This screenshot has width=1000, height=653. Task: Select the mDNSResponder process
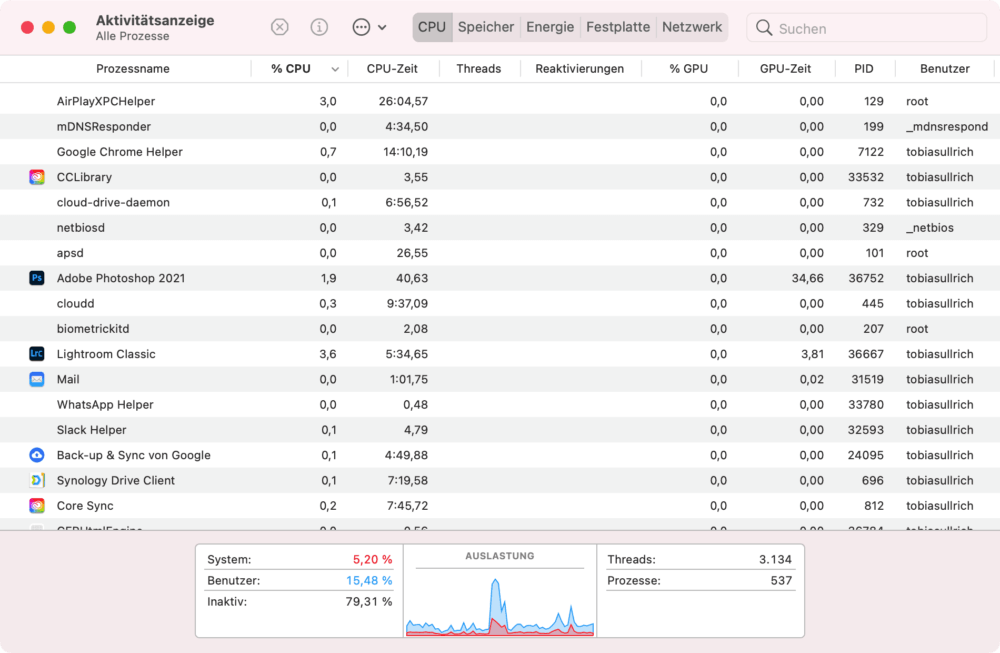pyautogui.click(x=104, y=127)
